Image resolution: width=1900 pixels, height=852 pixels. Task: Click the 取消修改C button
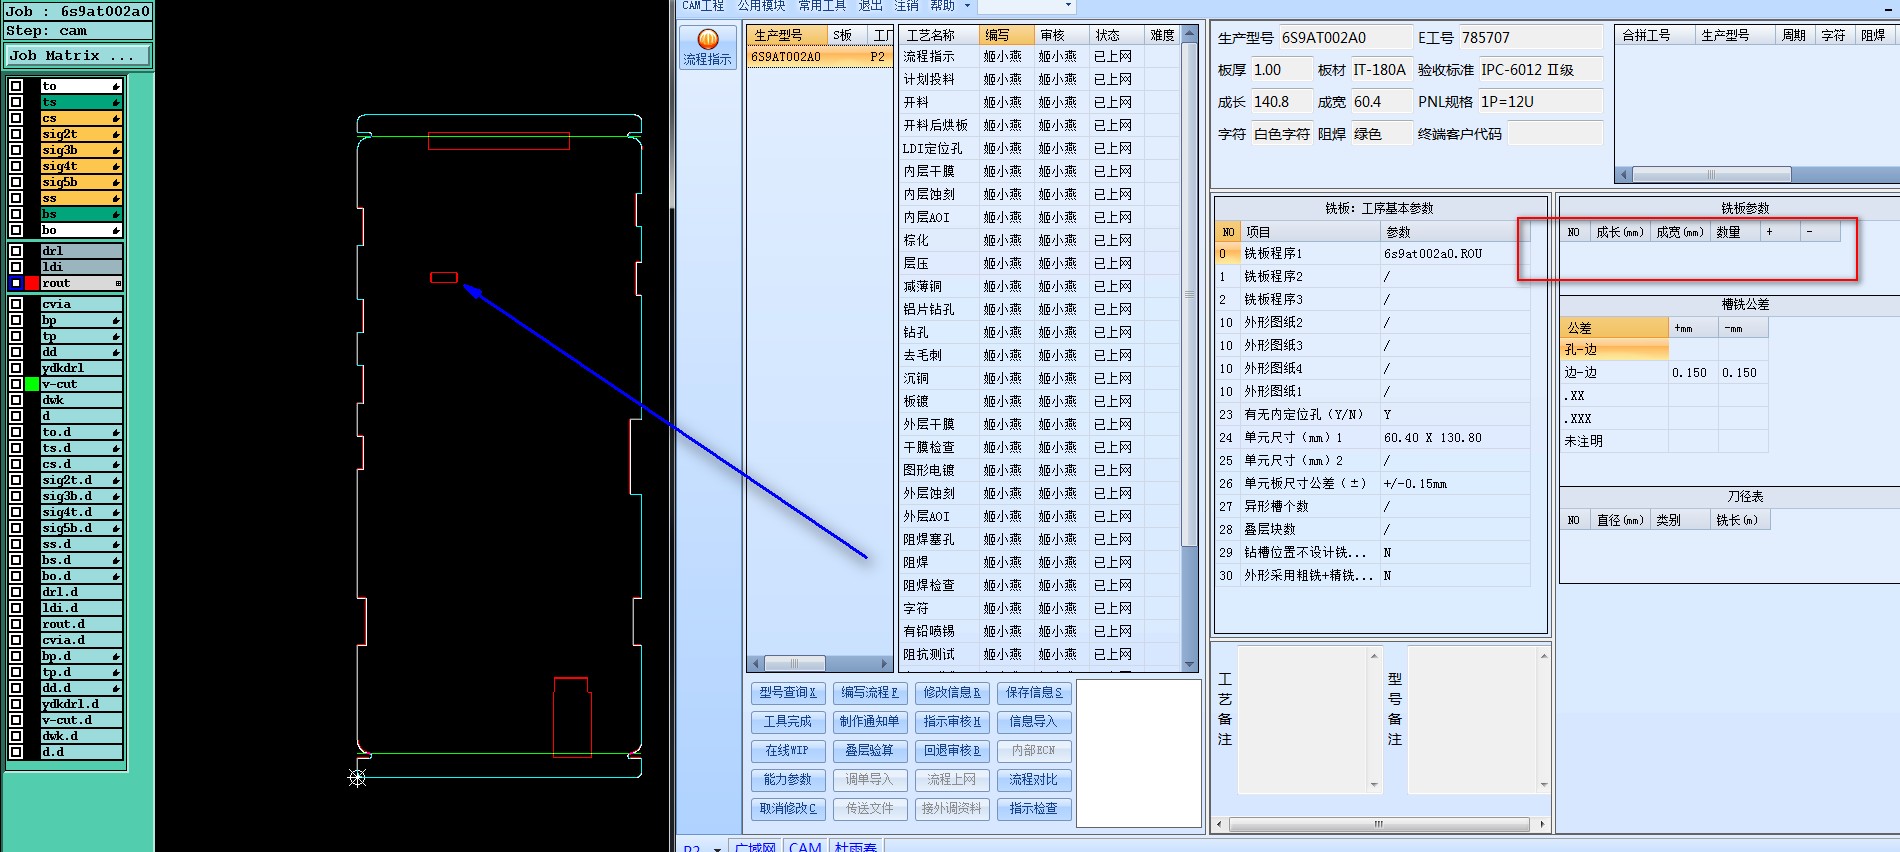pos(787,808)
